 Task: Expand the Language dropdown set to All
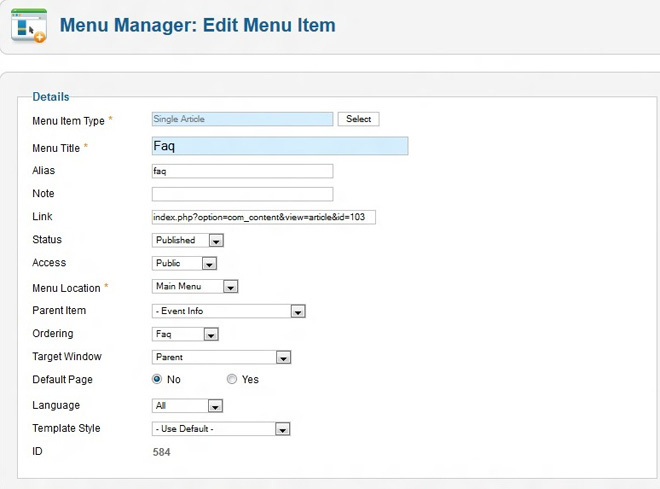(x=187, y=406)
